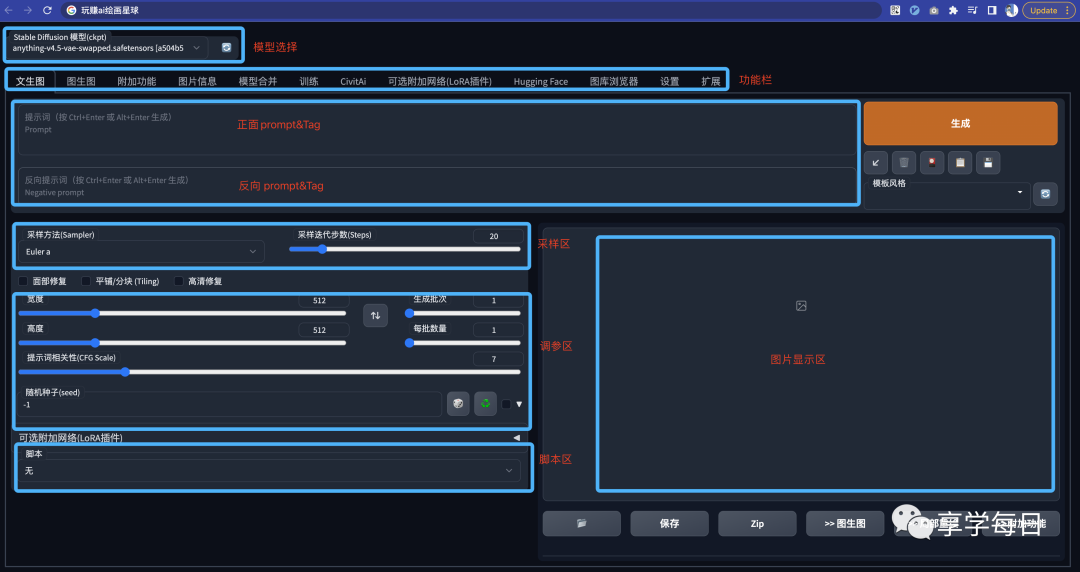Refresh the 模板风格 style list

1045,194
